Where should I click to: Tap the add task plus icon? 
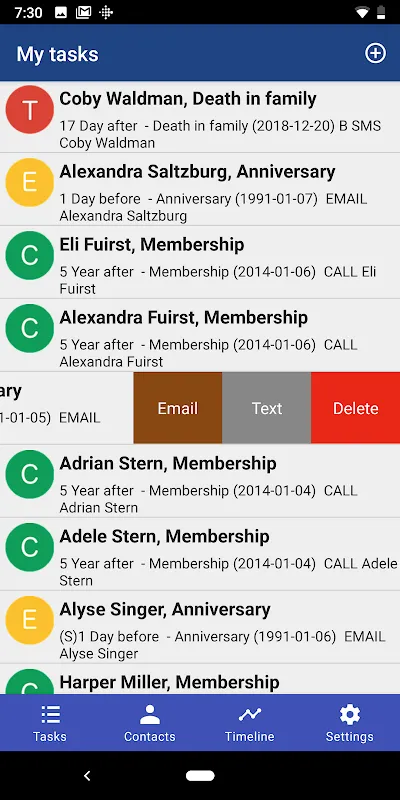coord(375,53)
